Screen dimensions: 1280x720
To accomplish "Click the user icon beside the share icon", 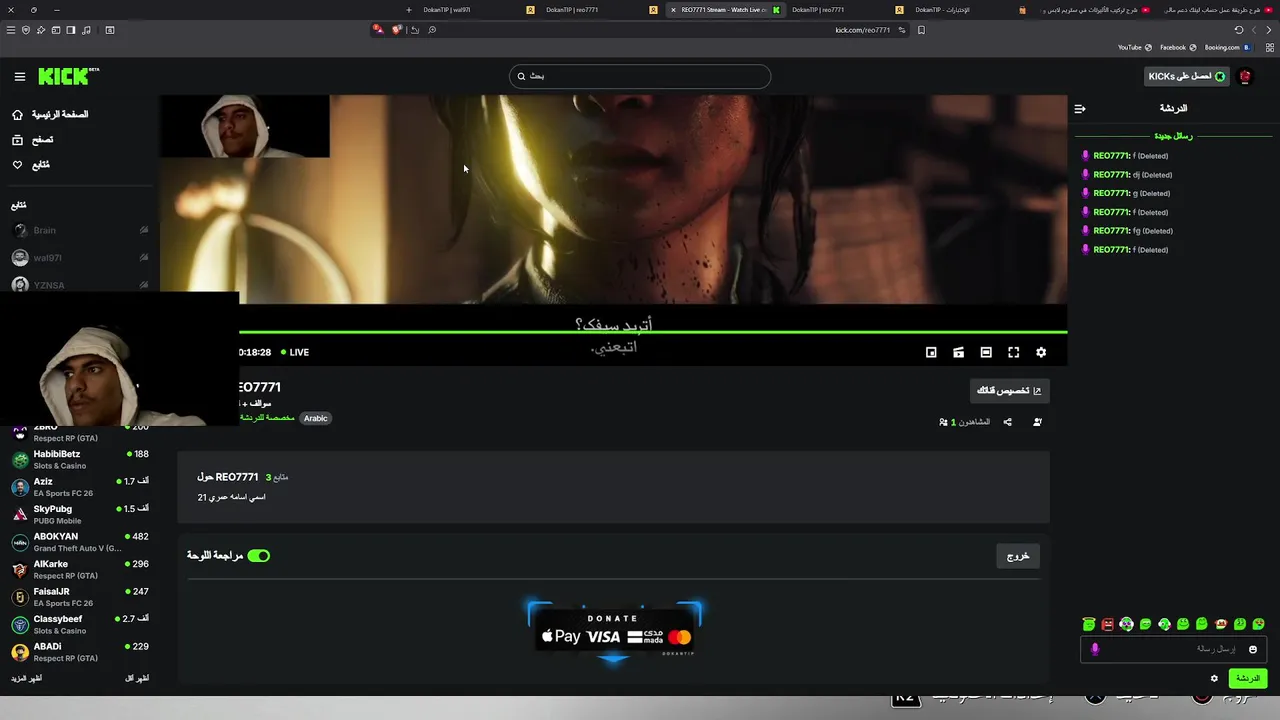I will (1037, 422).
